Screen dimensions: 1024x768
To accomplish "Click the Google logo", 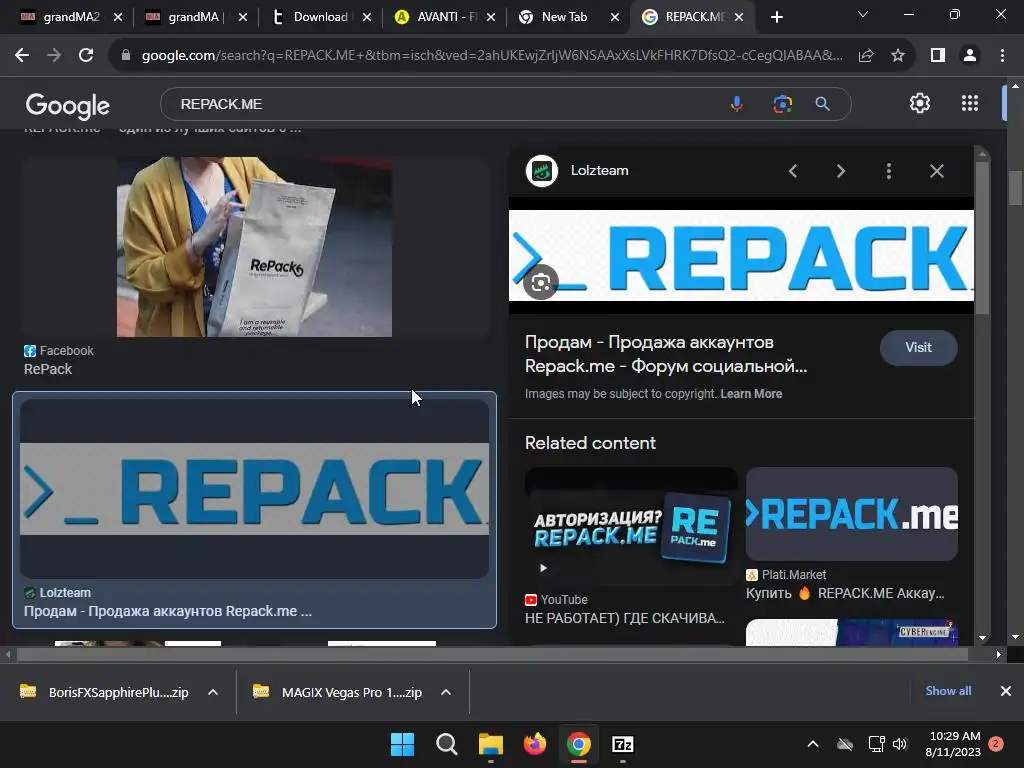I will coord(68,105).
